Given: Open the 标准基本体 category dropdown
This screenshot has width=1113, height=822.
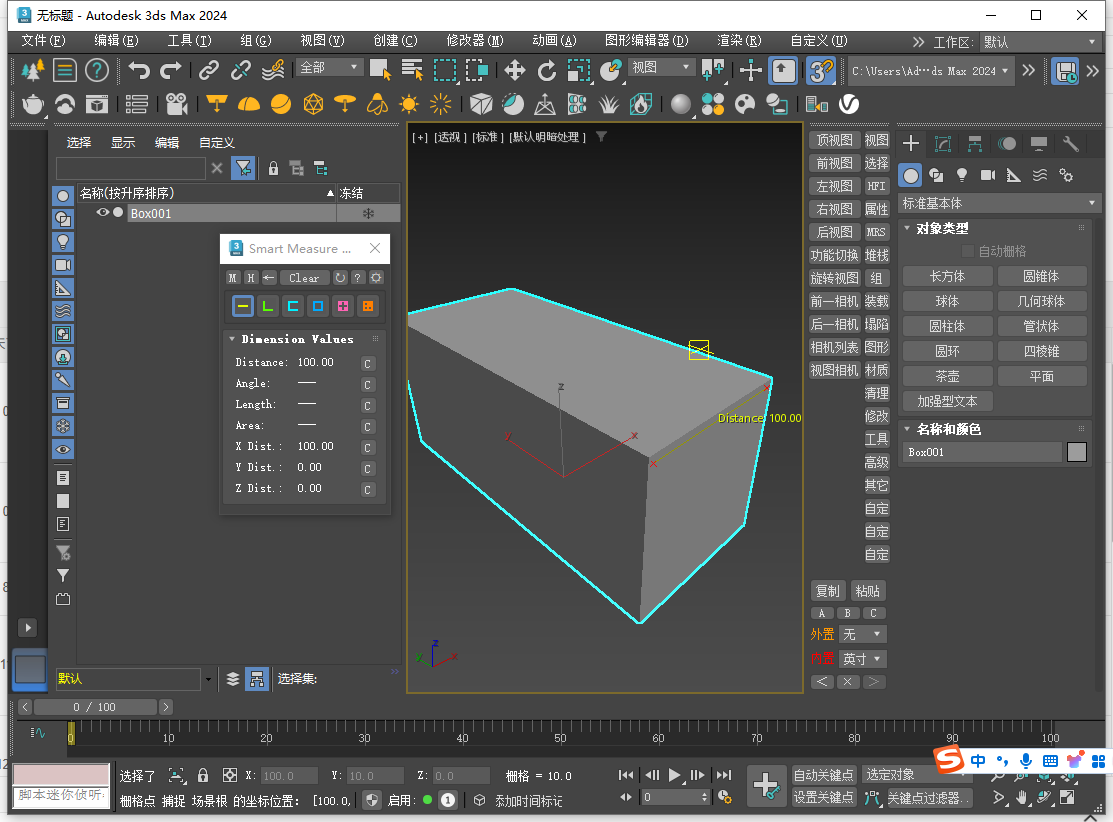Looking at the screenshot, I should tap(998, 203).
